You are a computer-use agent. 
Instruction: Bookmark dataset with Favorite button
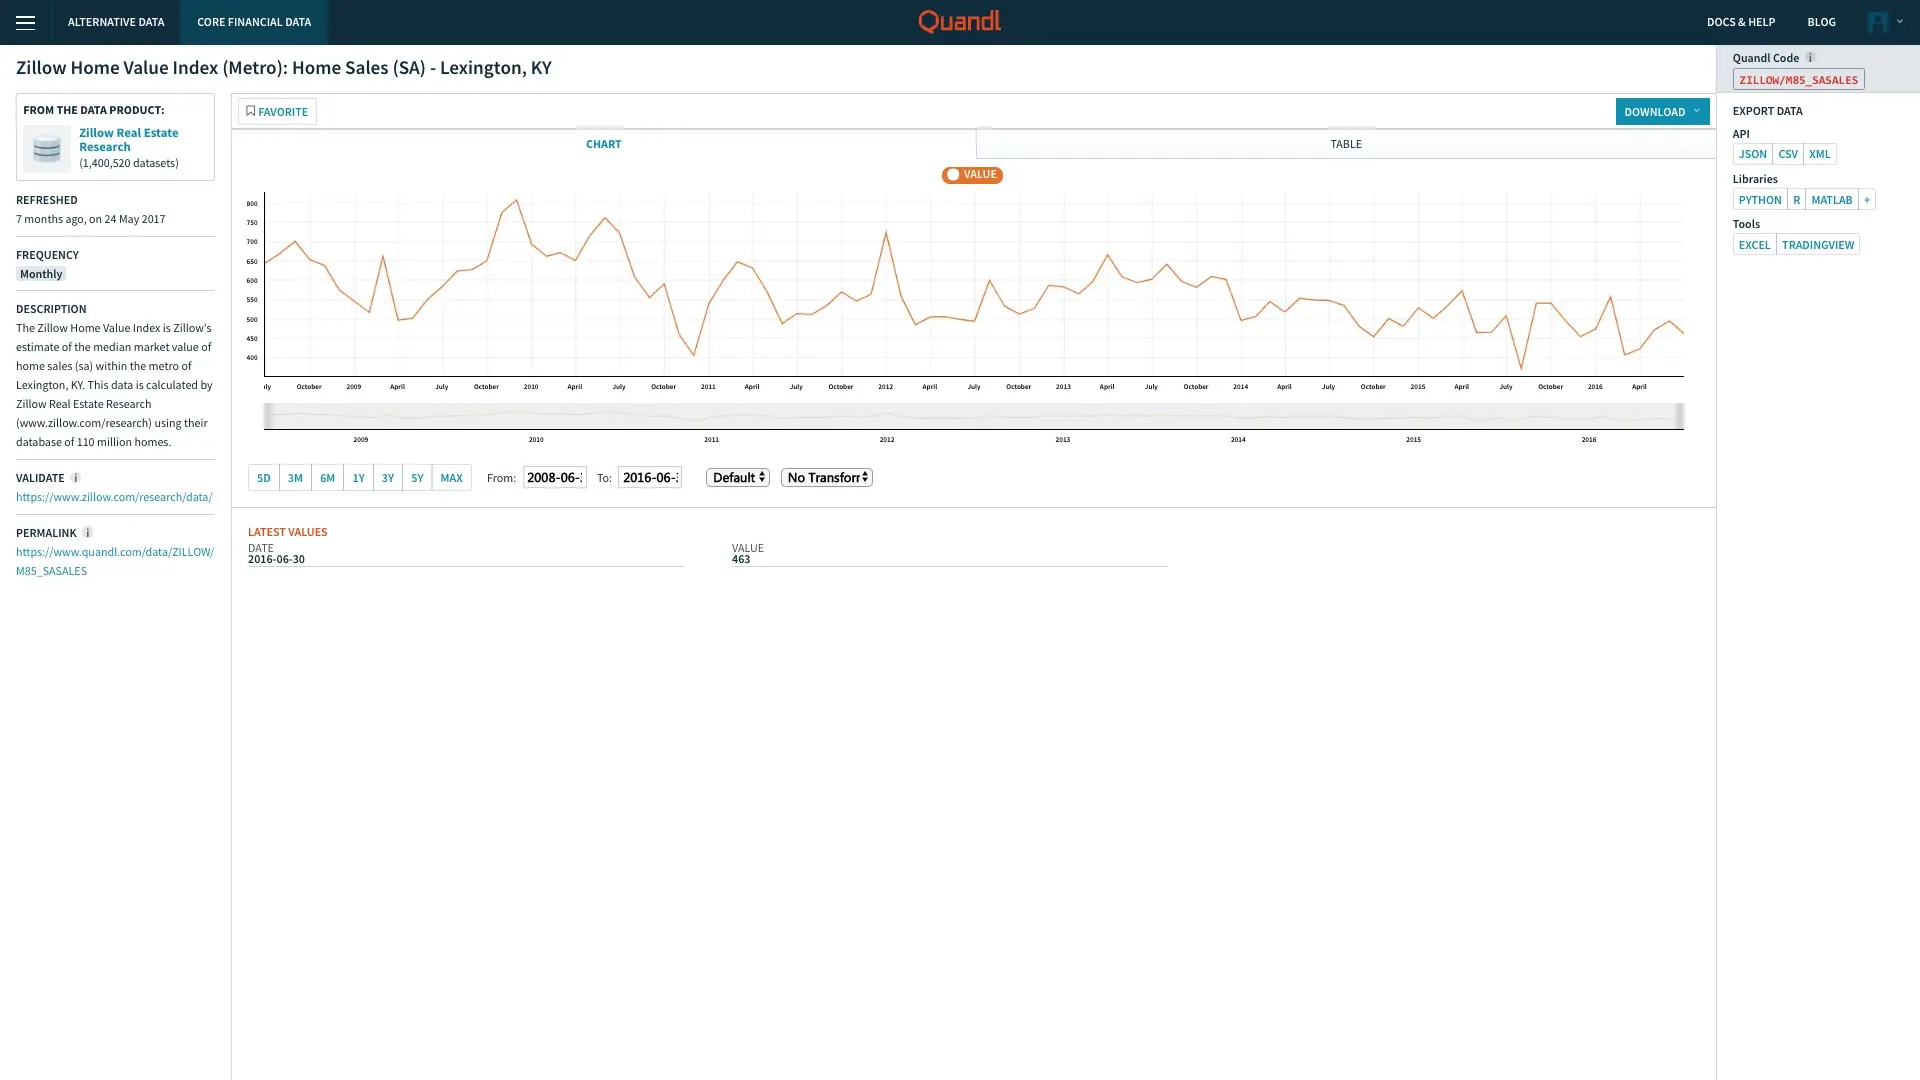[x=277, y=111]
